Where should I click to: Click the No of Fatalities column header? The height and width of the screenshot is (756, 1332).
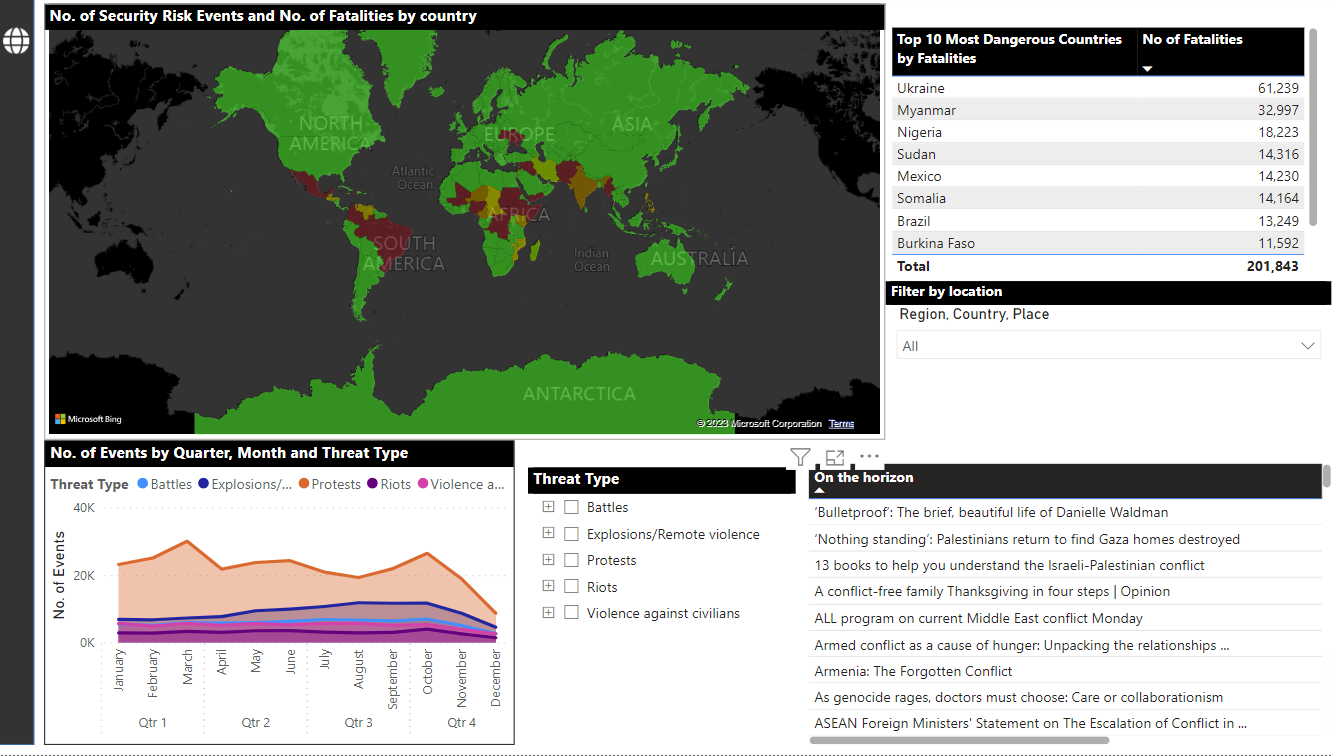(1192, 40)
